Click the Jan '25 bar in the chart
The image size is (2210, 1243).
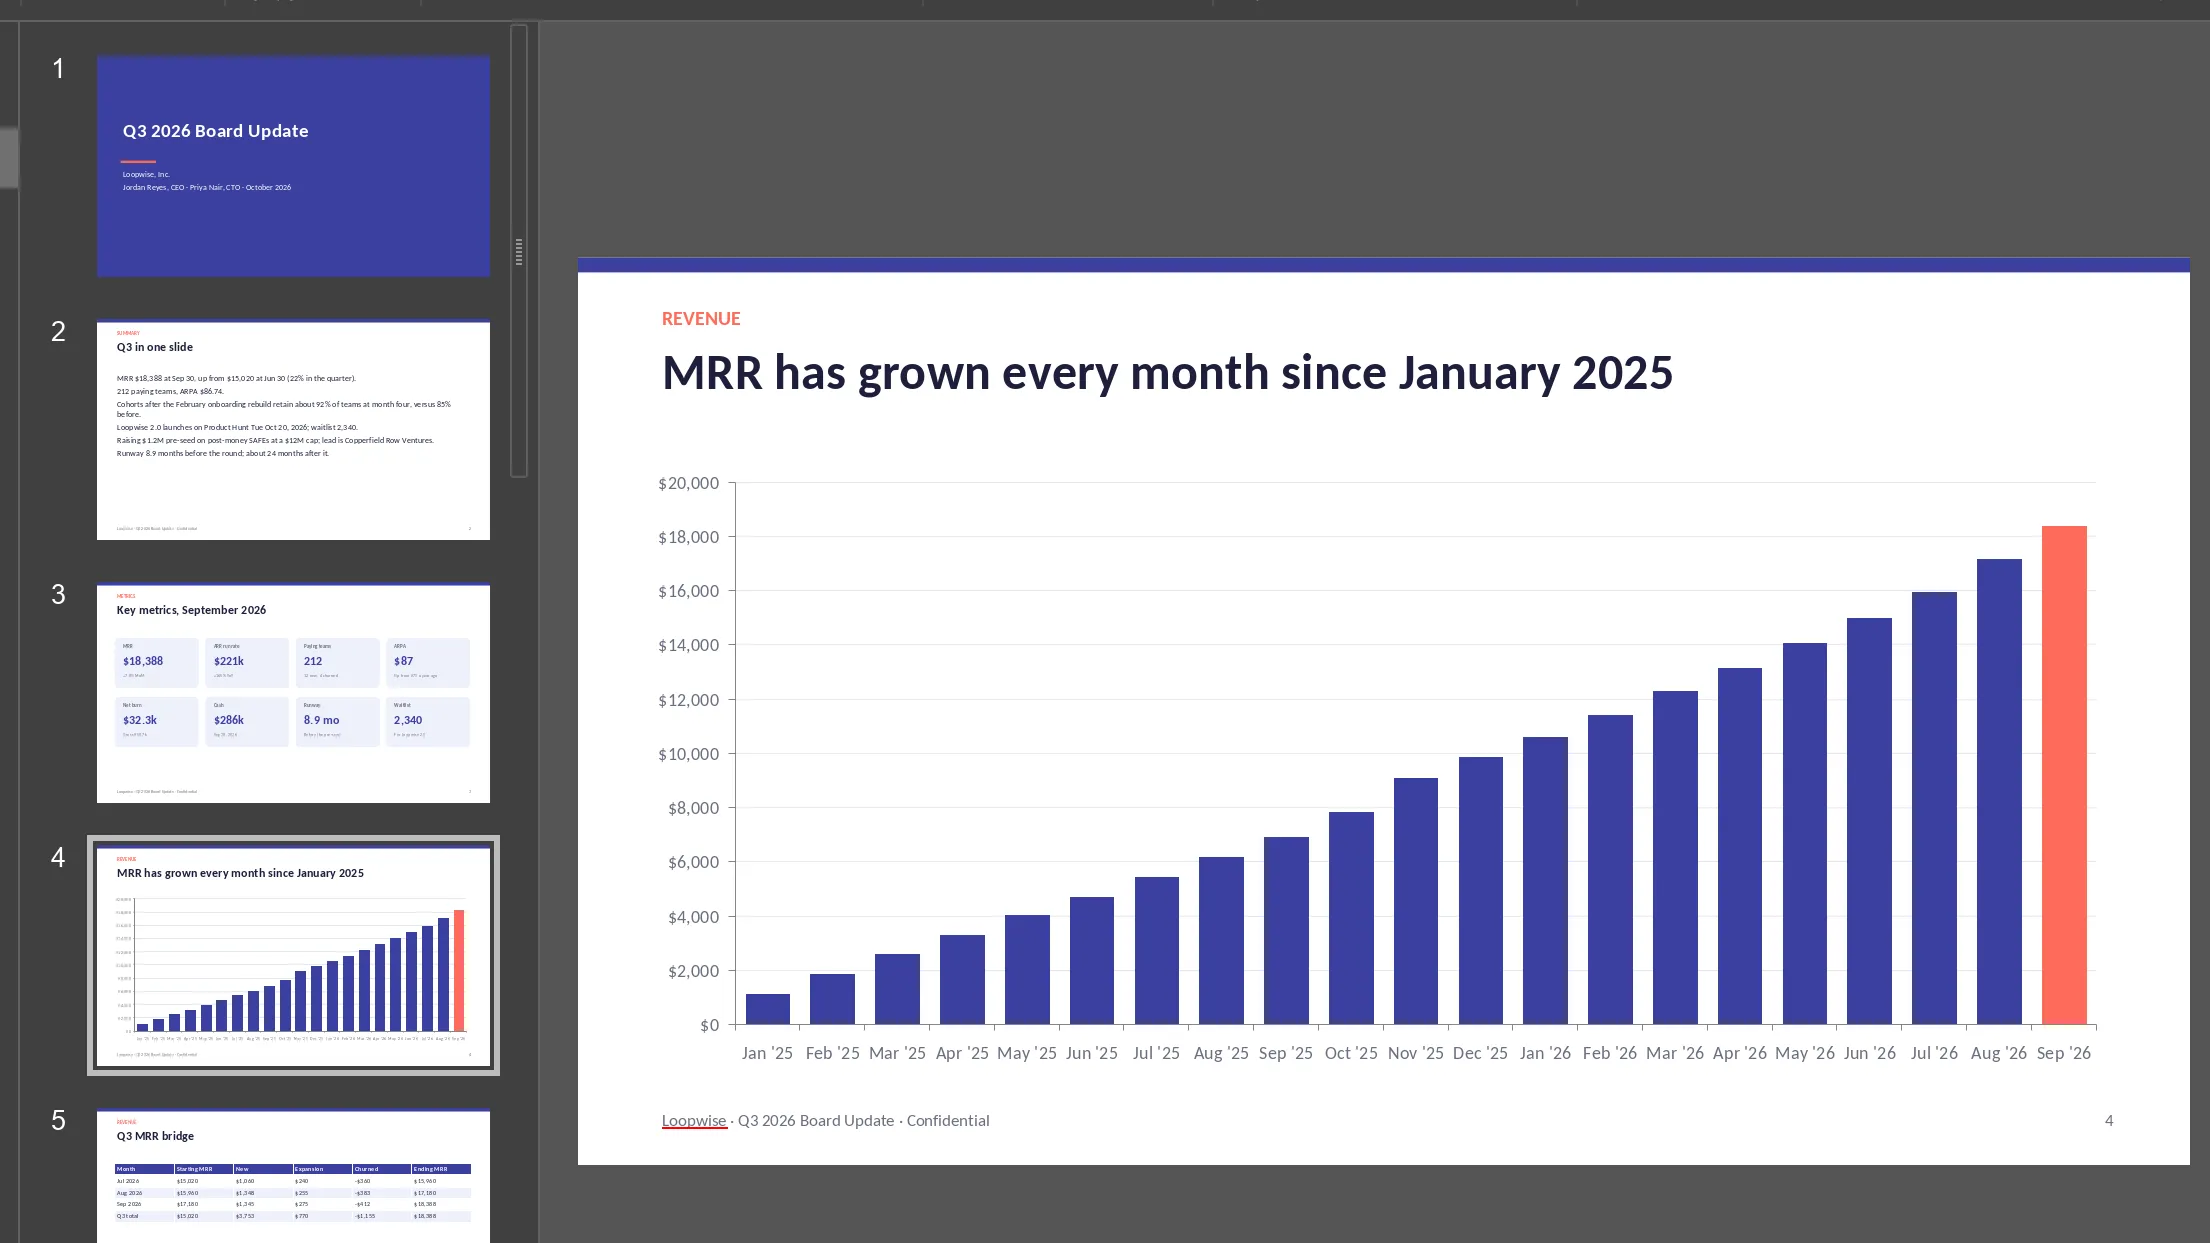point(768,1009)
